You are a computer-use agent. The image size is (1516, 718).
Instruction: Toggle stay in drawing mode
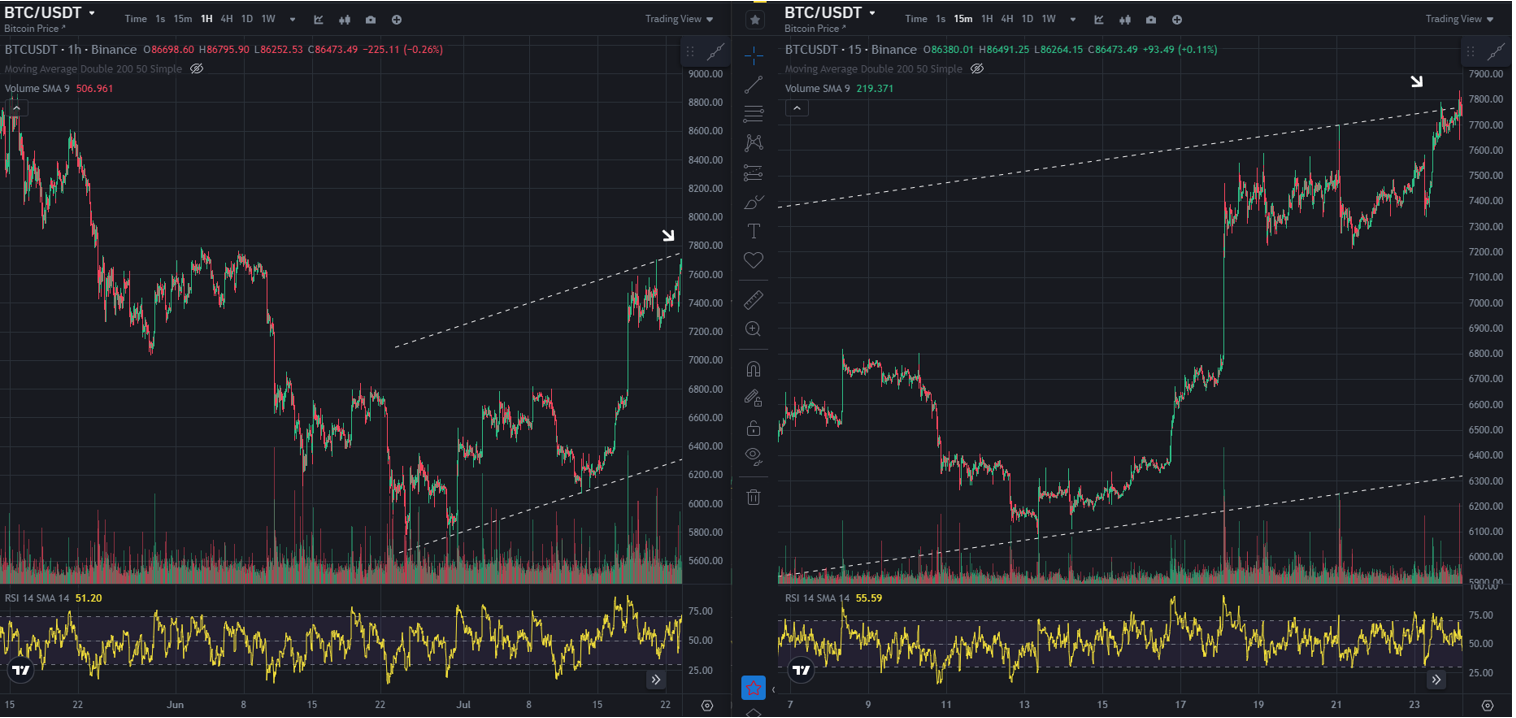[x=754, y=398]
